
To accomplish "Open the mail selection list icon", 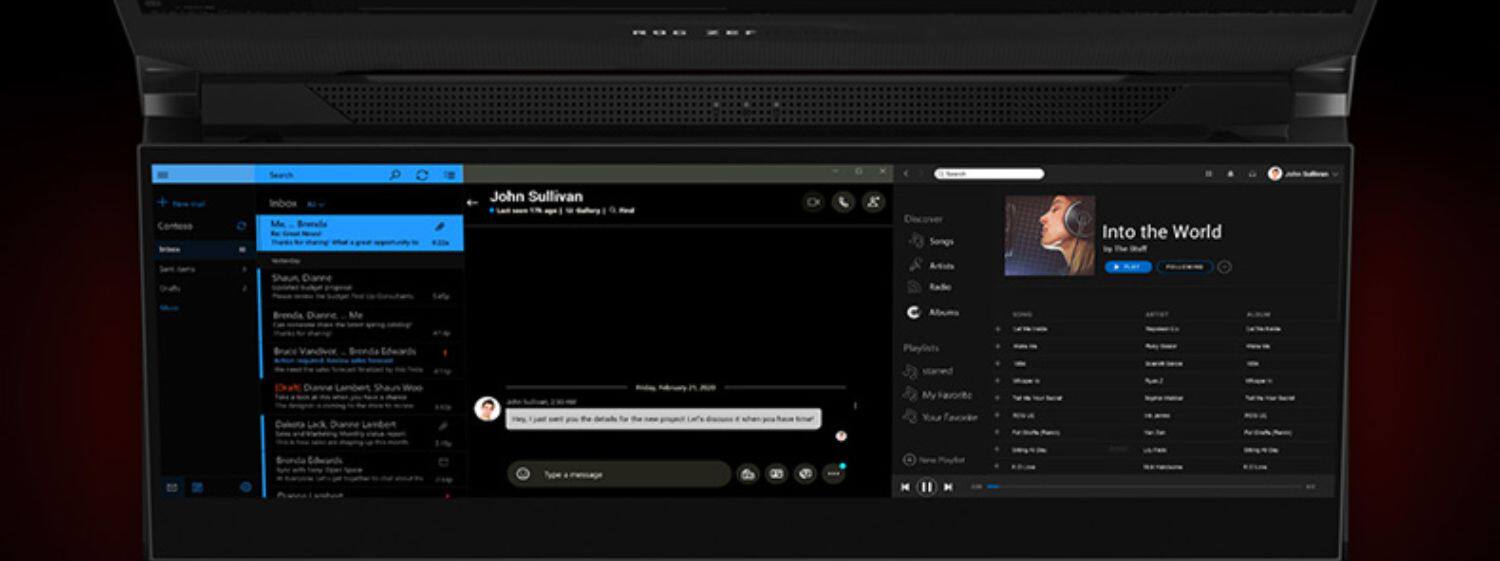I will pos(449,175).
